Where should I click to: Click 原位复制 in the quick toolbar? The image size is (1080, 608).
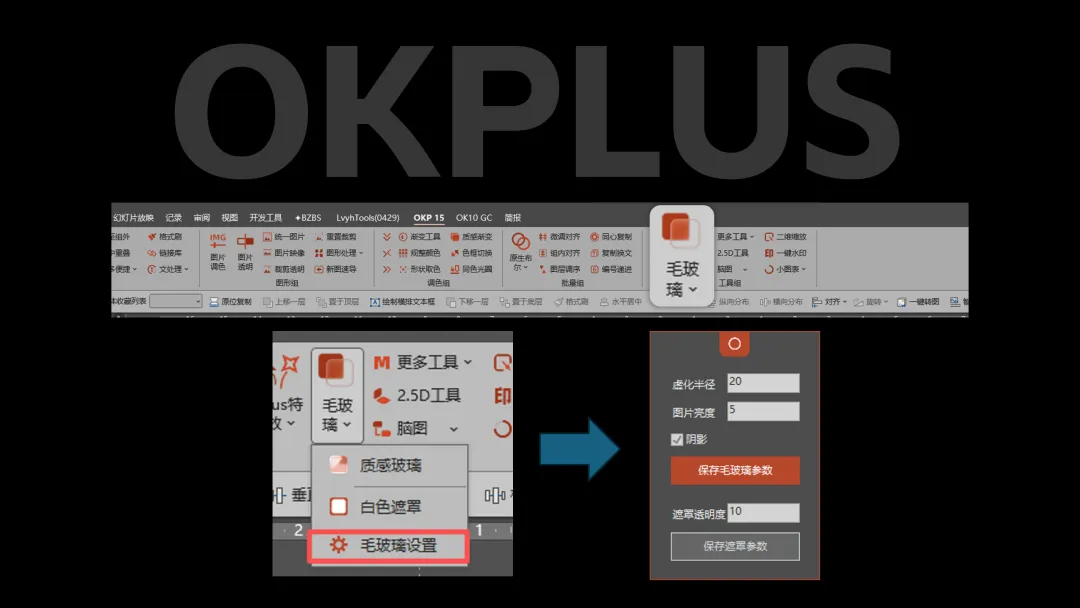tap(231, 302)
